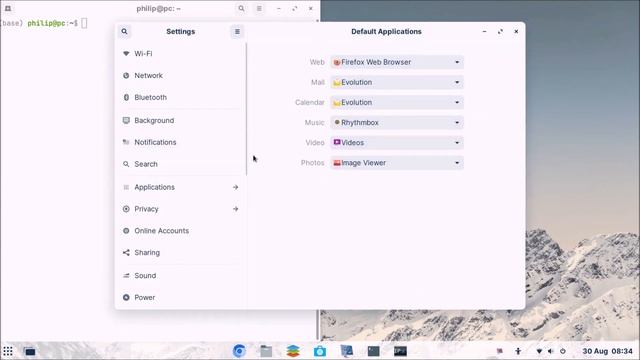
Task: Open Notifications settings panel
Action: coord(180,142)
